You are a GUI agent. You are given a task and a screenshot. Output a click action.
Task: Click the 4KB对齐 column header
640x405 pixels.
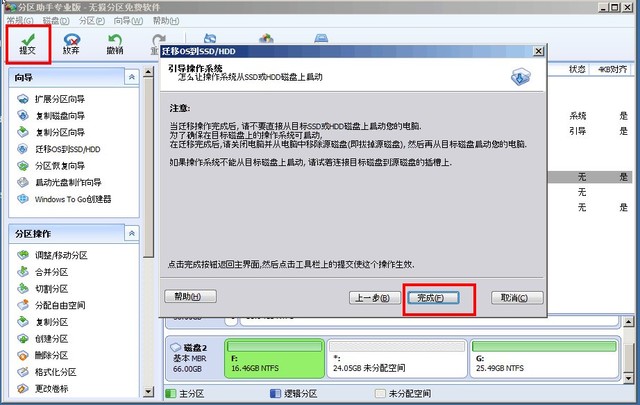tap(612, 69)
